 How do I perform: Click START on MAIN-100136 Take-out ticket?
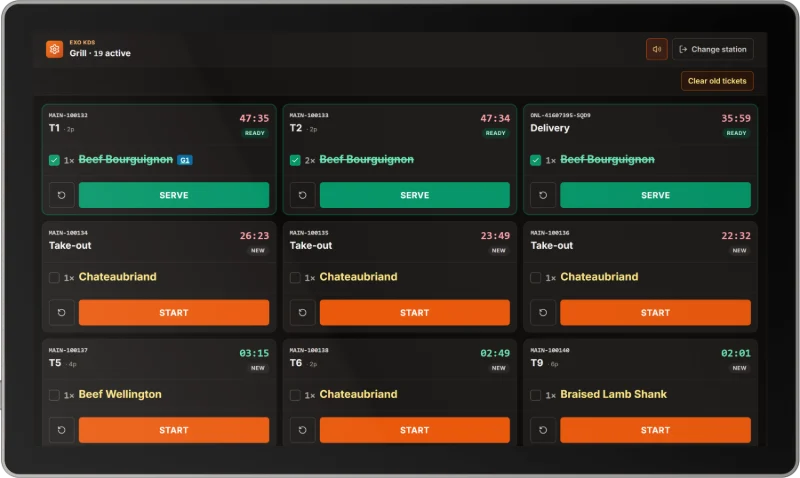(656, 313)
